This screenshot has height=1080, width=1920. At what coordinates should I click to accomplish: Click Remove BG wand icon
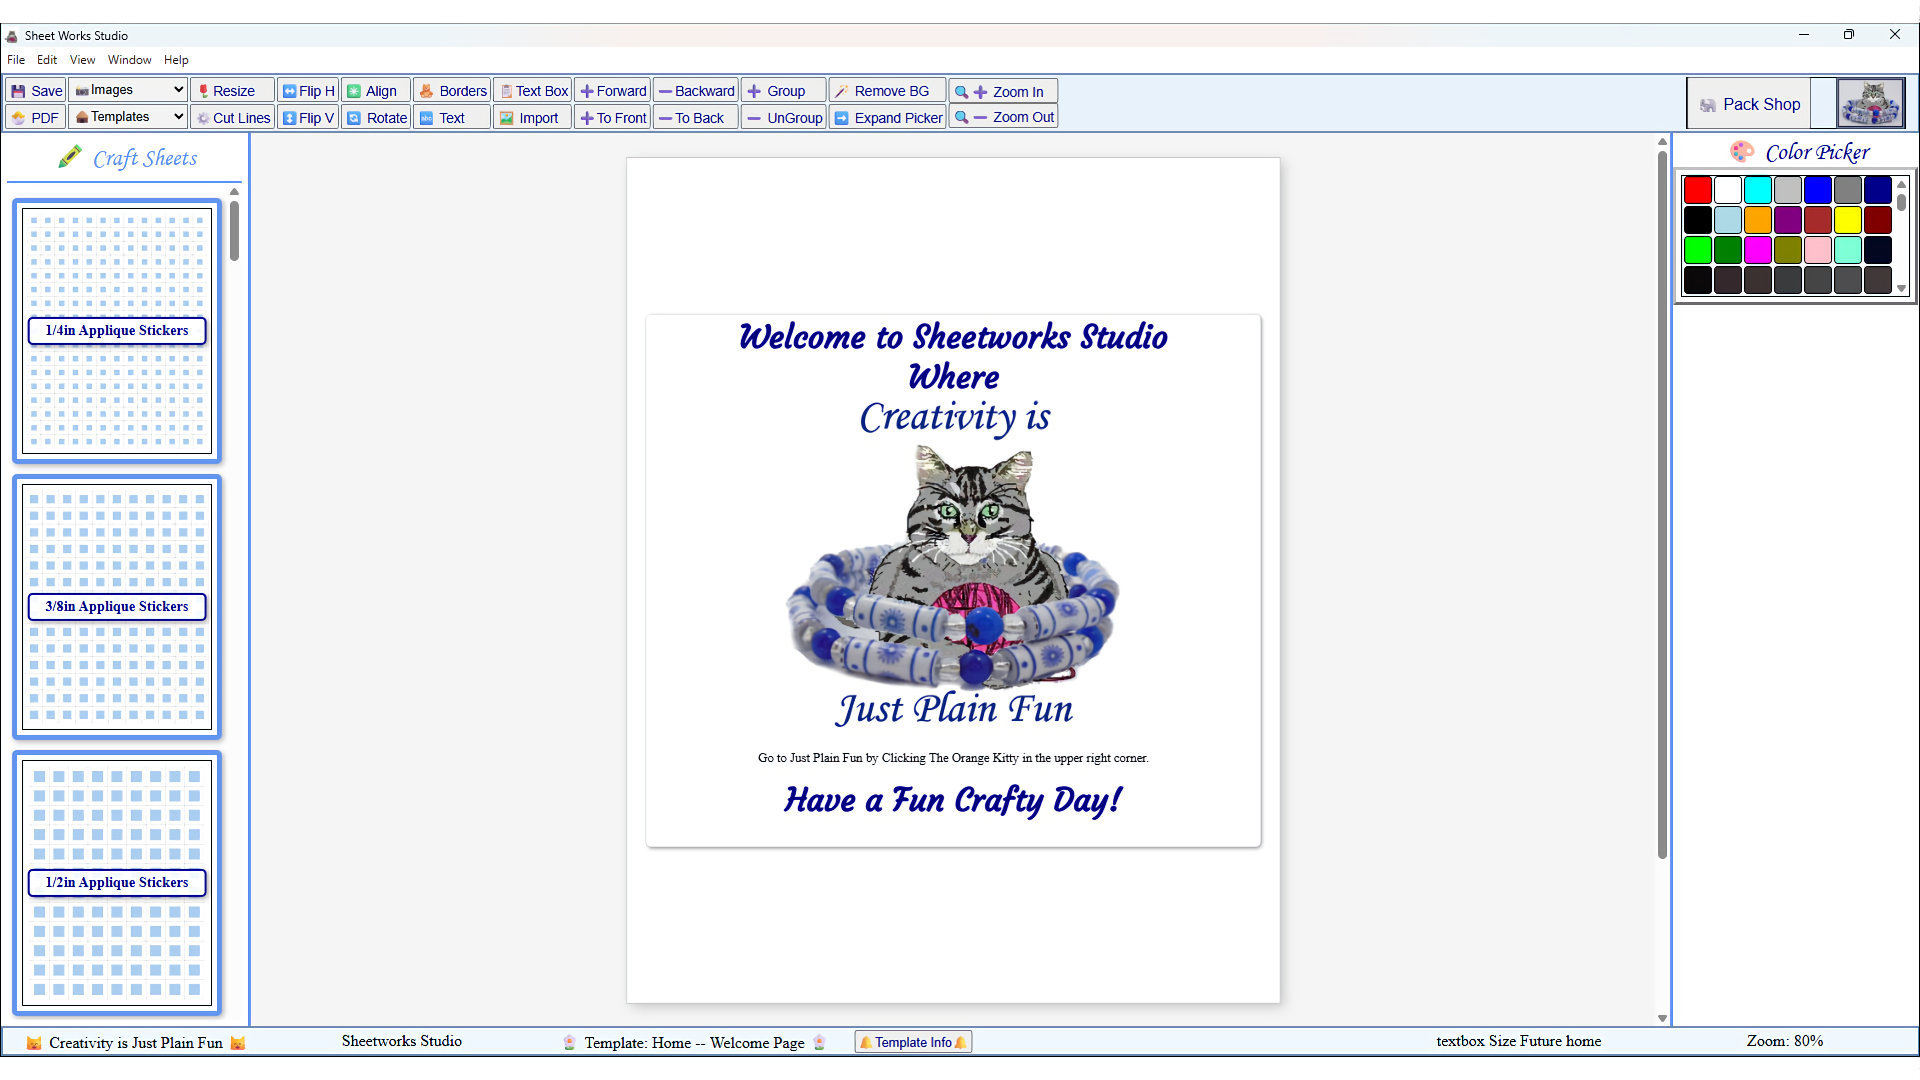[843, 91]
